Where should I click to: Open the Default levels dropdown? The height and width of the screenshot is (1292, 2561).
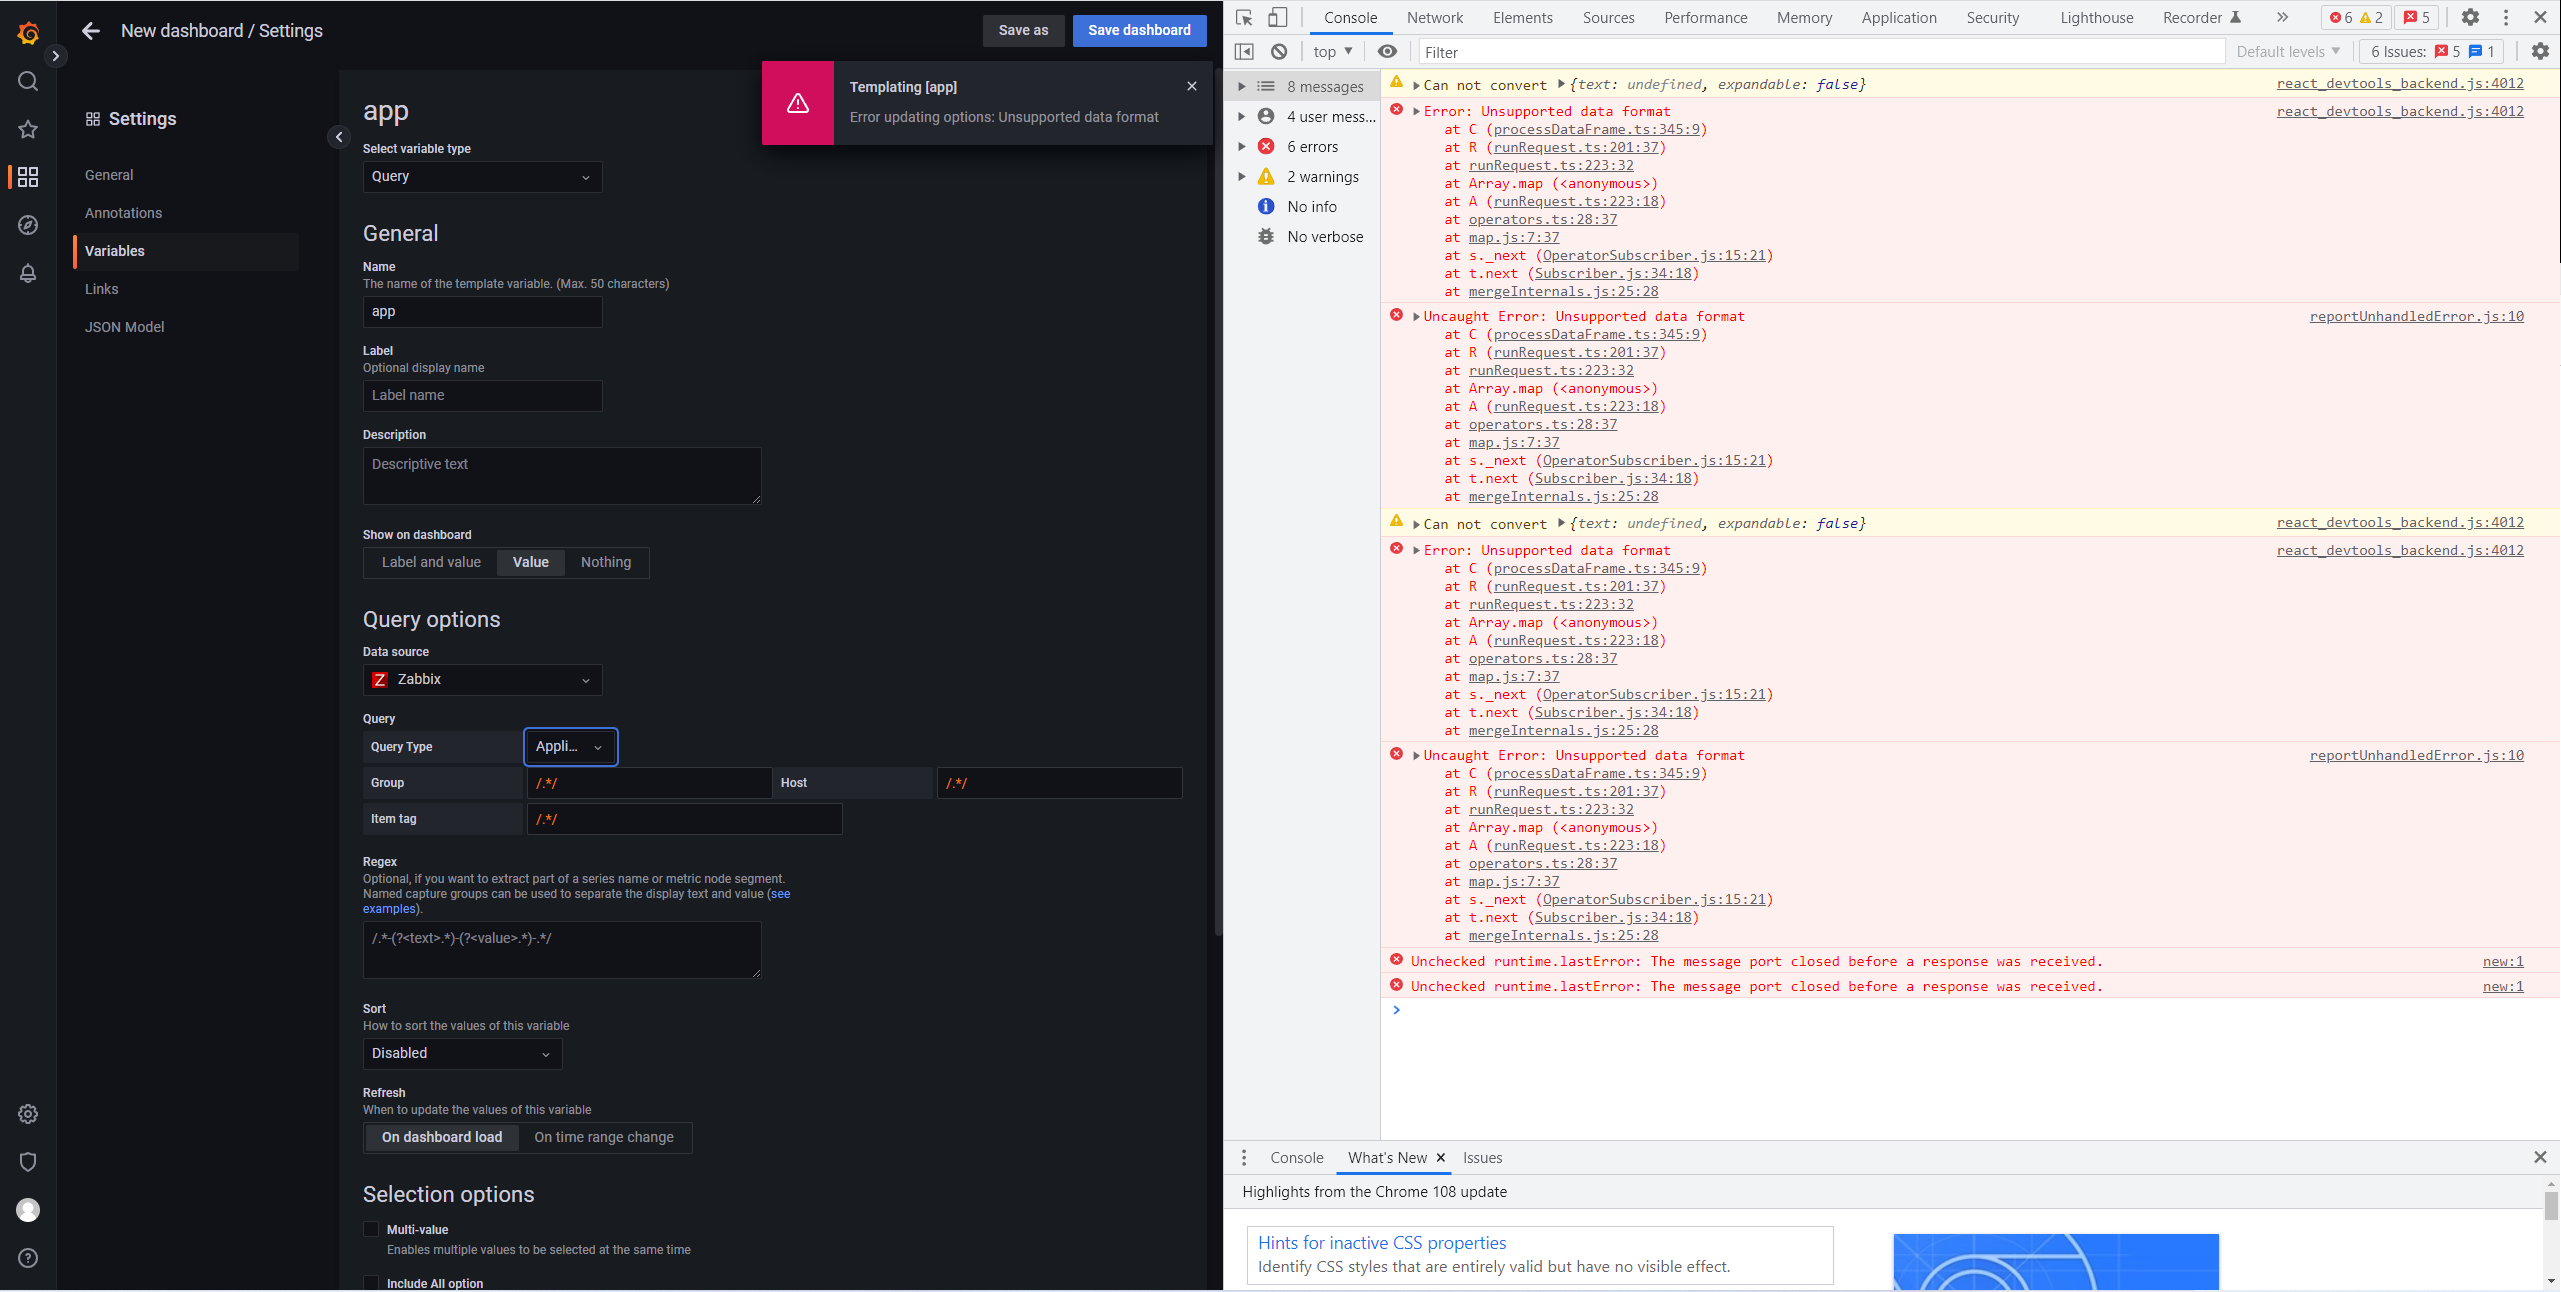pyautogui.click(x=2288, y=51)
